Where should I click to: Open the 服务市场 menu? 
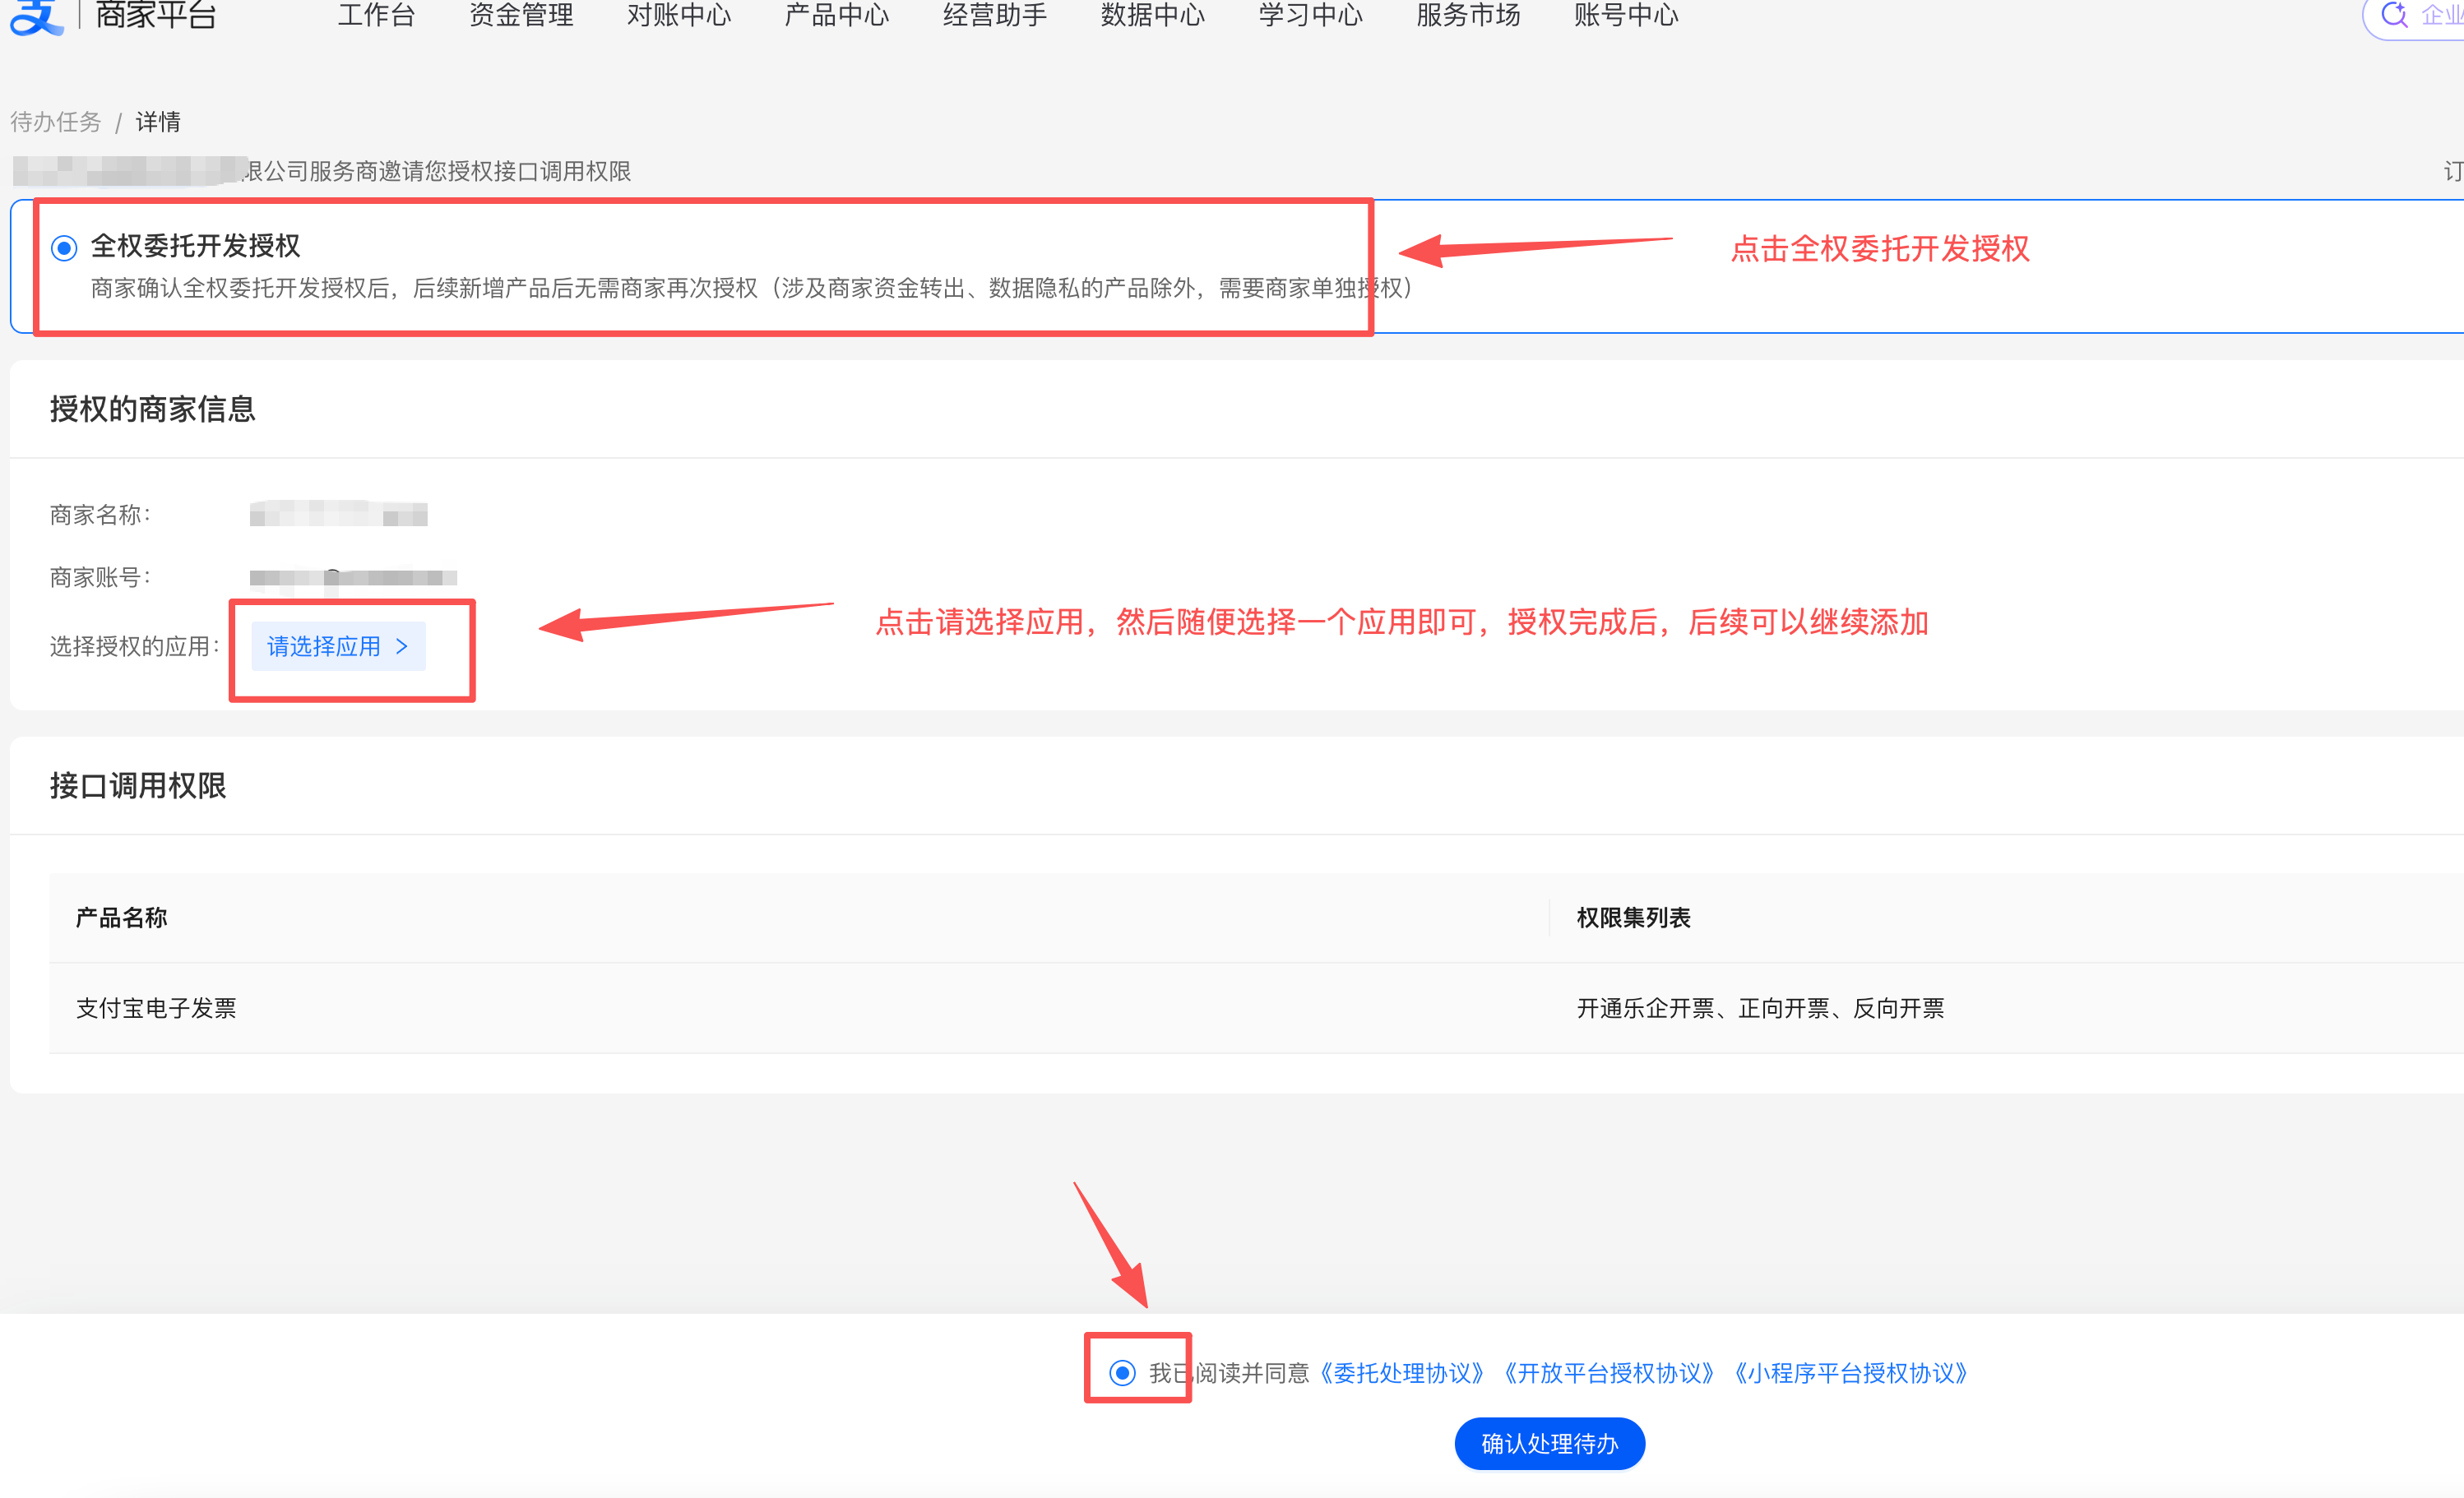tap(1468, 15)
